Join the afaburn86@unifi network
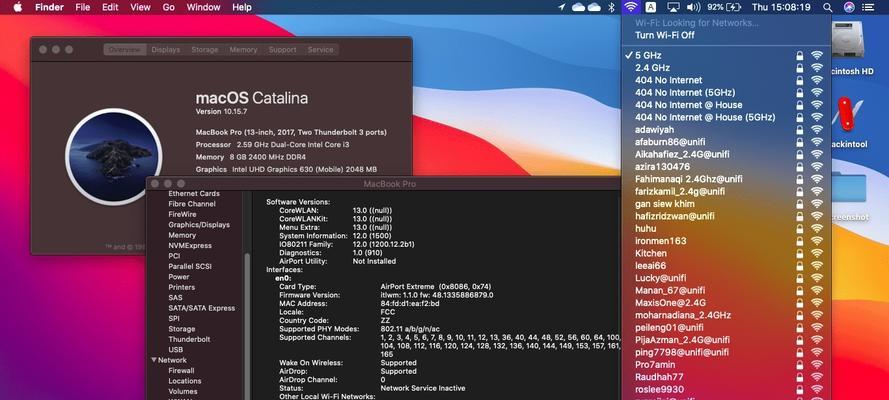 [726, 142]
